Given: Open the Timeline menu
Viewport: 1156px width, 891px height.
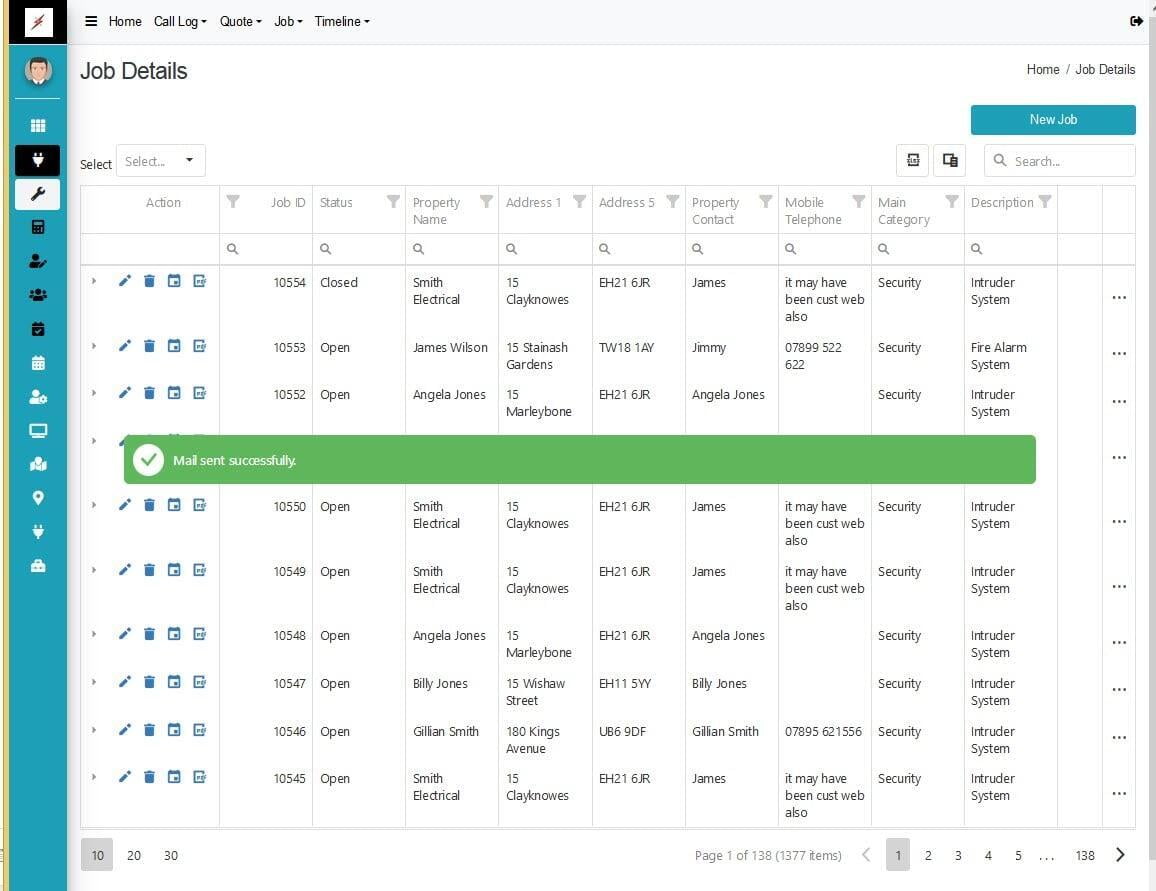Looking at the screenshot, I should (x=341, y=21).
